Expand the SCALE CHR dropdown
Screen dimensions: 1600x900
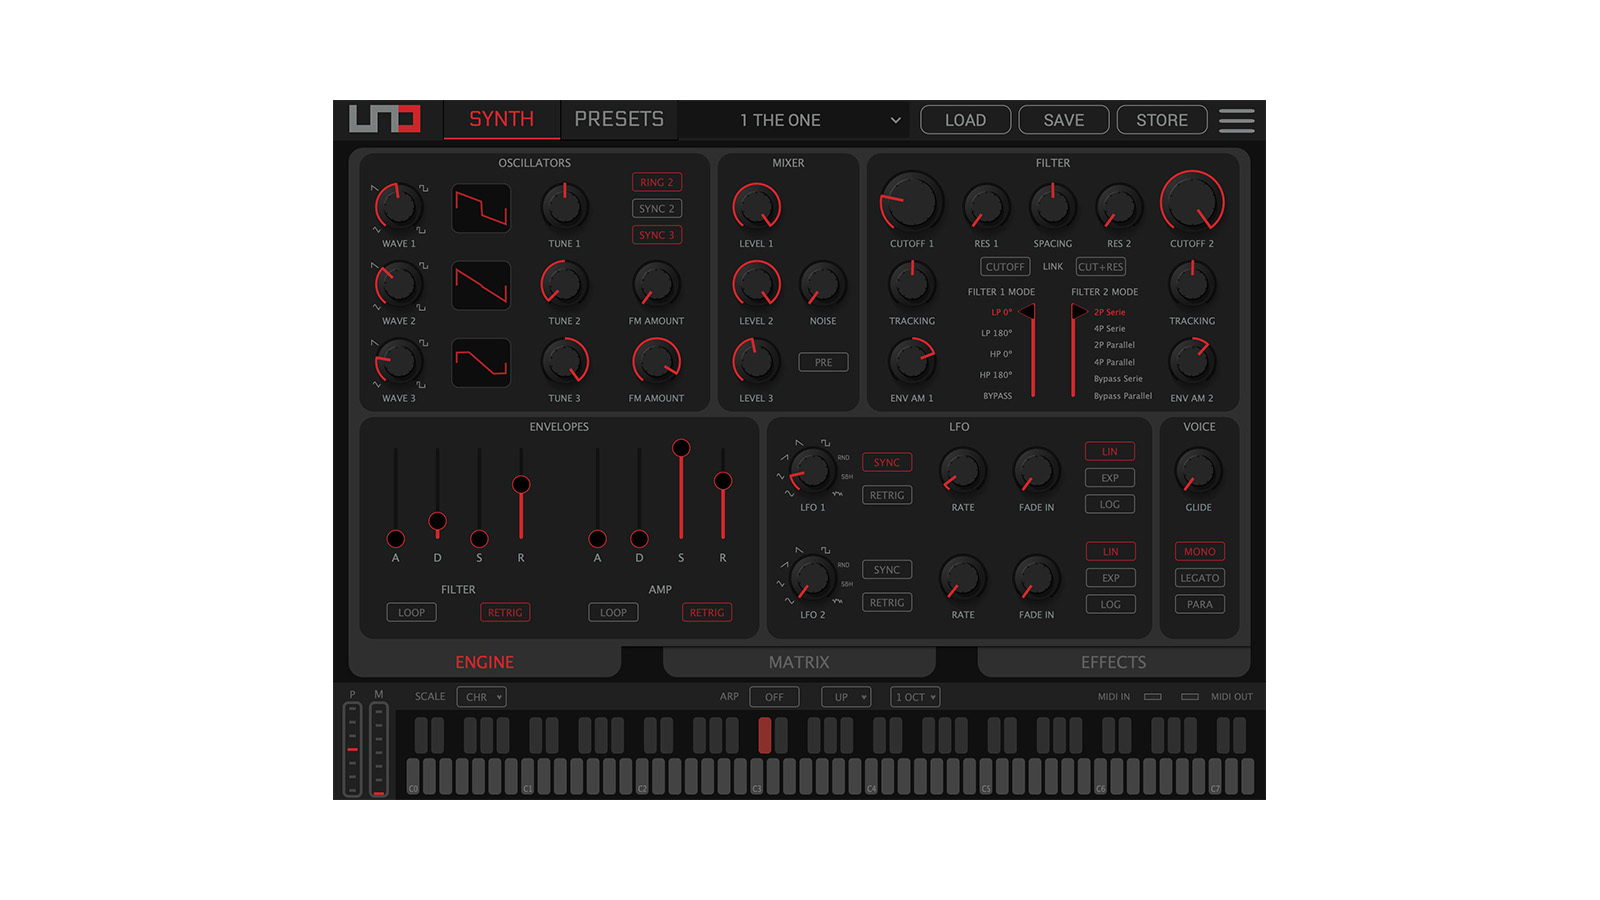tap(482, 697)
